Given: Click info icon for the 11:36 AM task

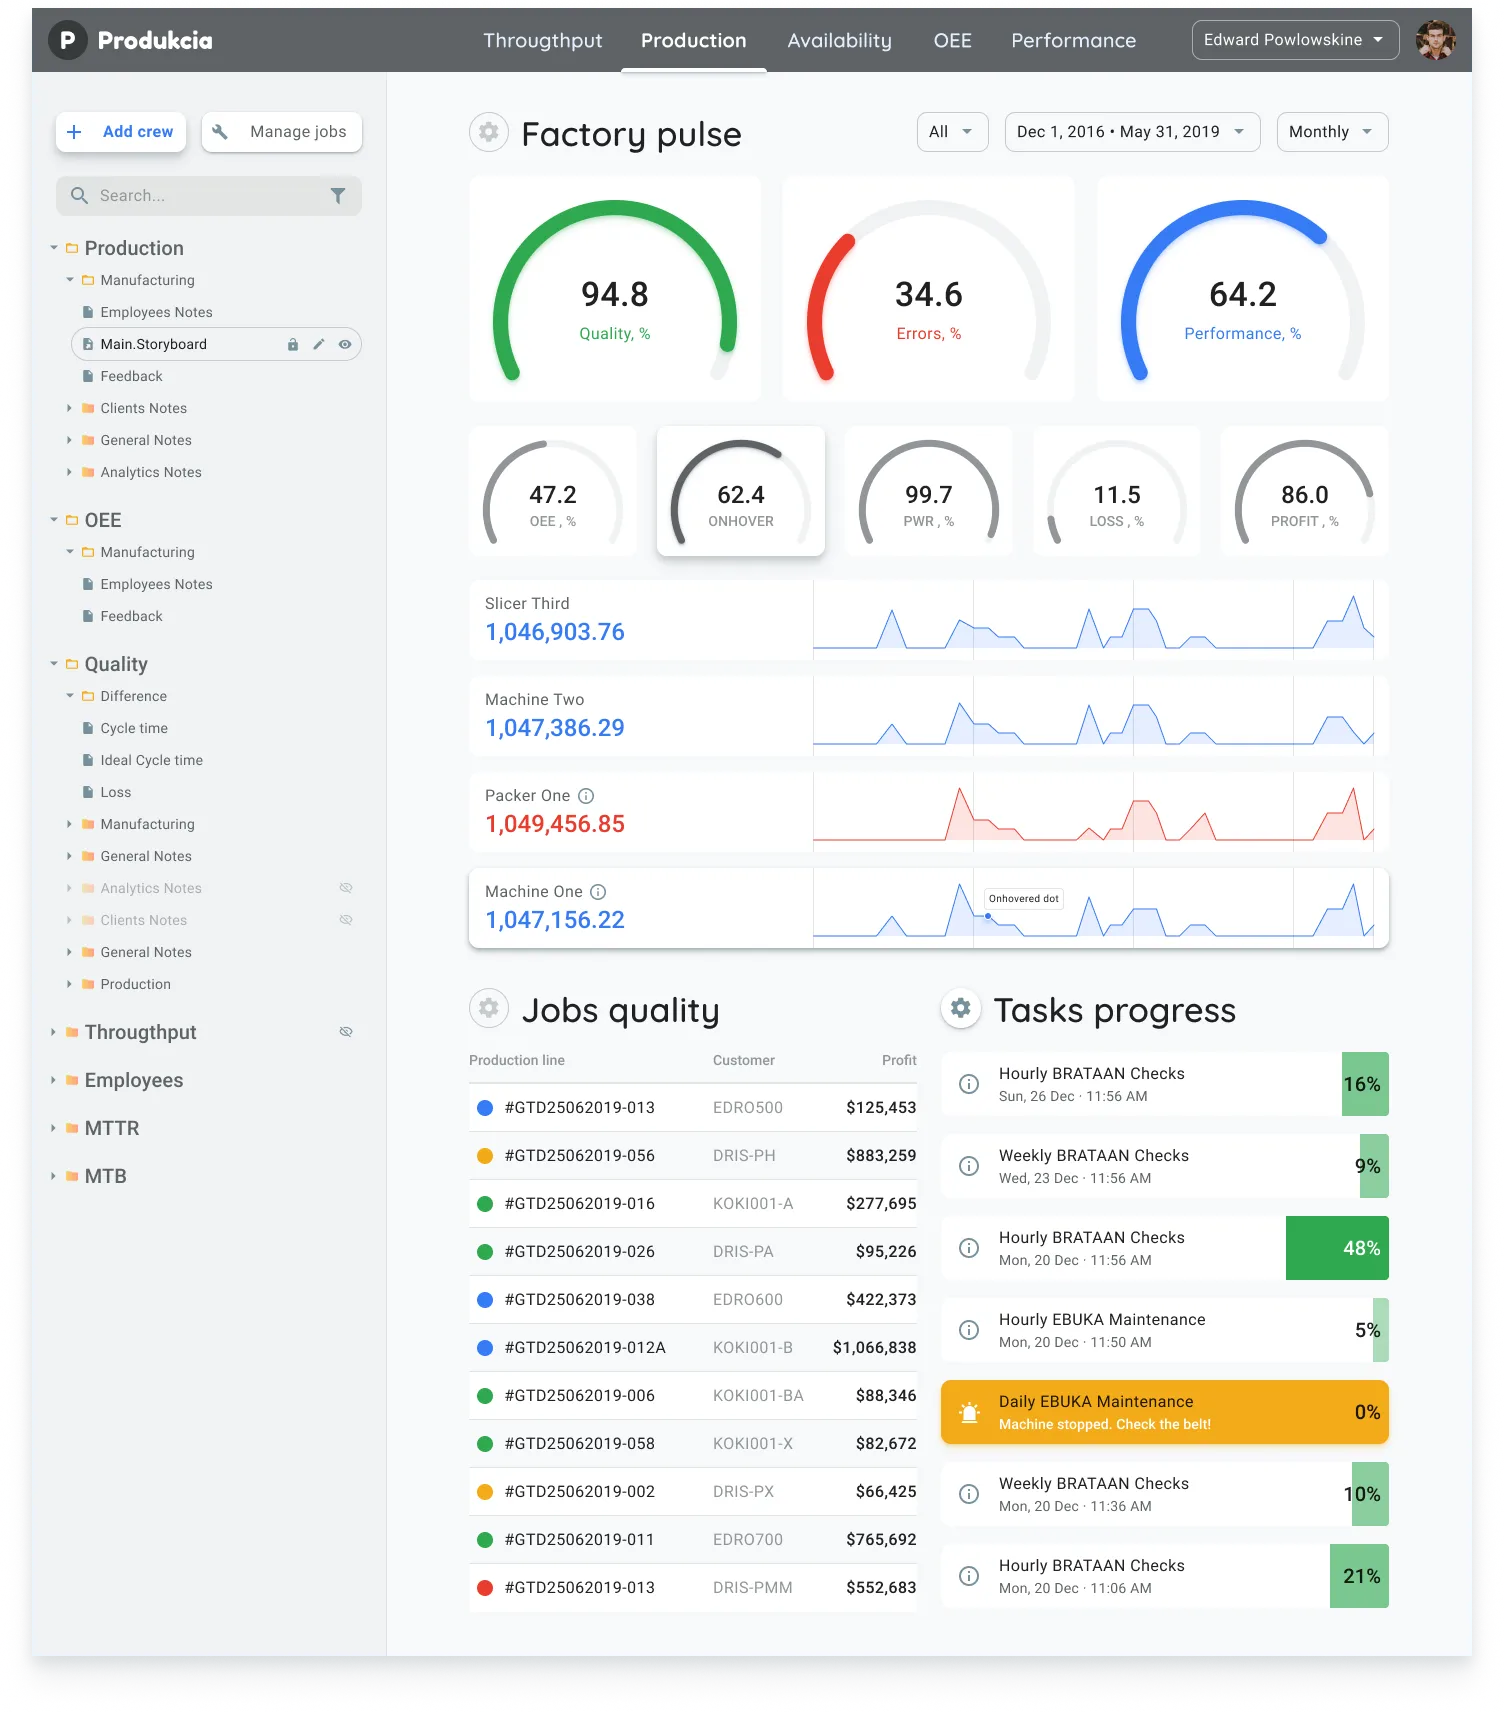Looking at the screenshot, I should [969, 1494].
